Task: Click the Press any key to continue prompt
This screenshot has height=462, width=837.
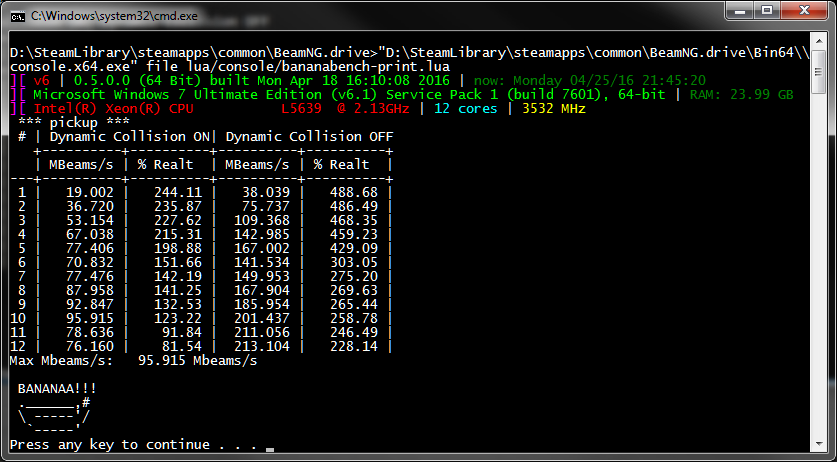Action: [133, 444]
